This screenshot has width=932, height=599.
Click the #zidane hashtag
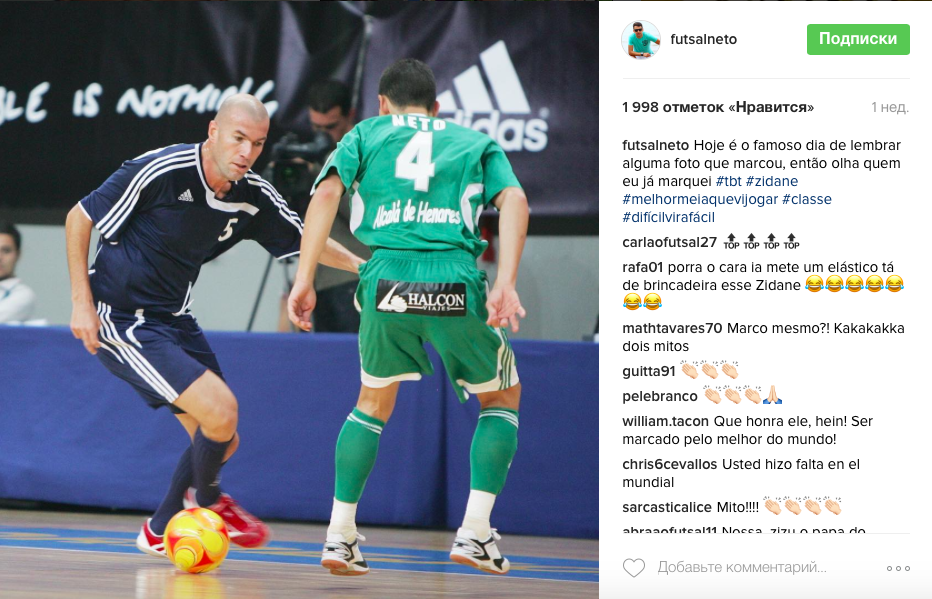click(x=772, y=181)
